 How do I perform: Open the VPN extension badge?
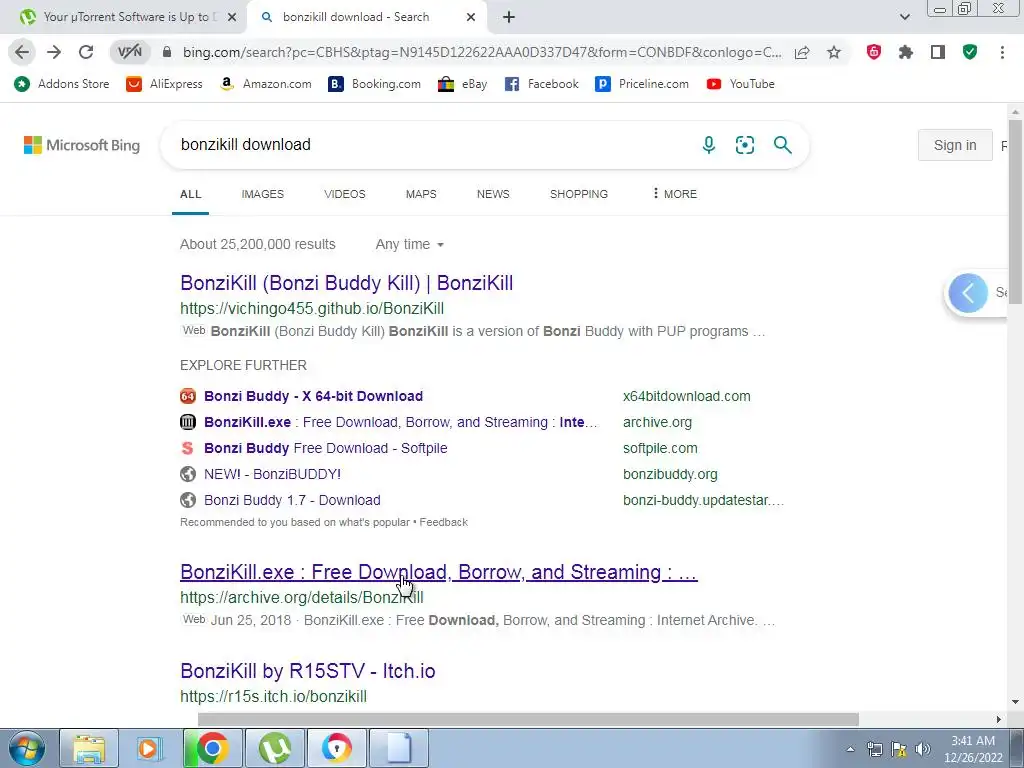129,52
